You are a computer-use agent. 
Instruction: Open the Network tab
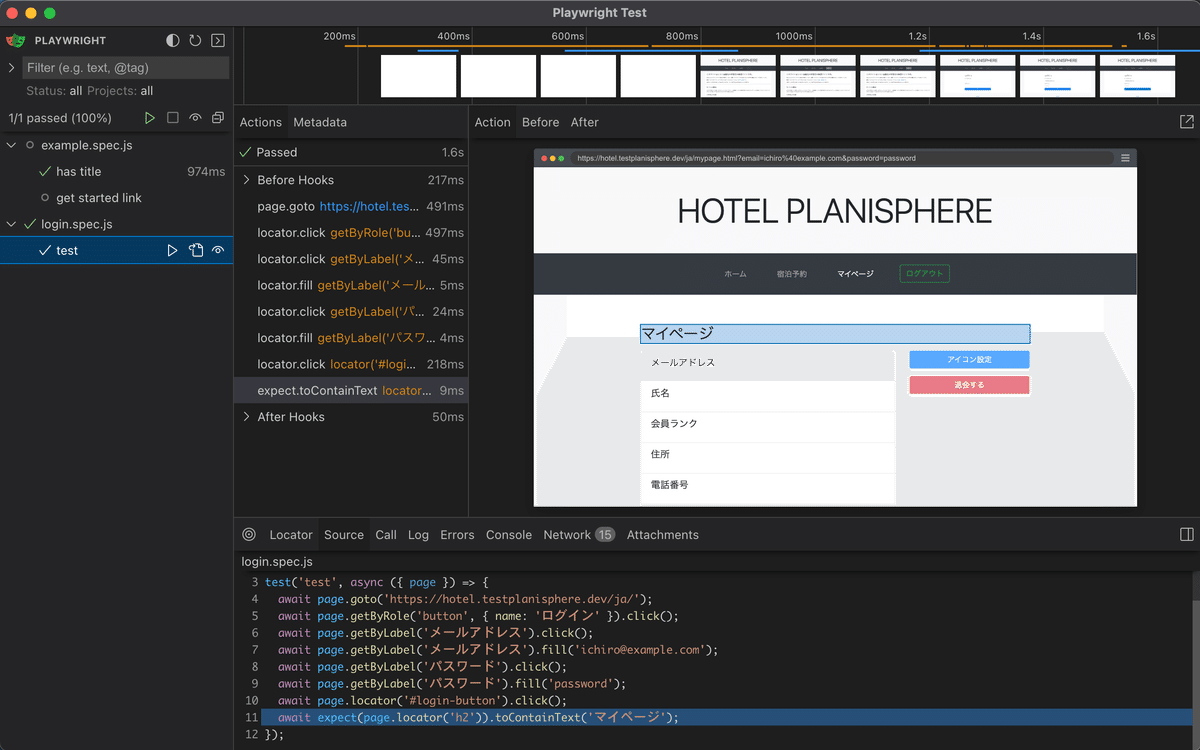coord(579,535)
